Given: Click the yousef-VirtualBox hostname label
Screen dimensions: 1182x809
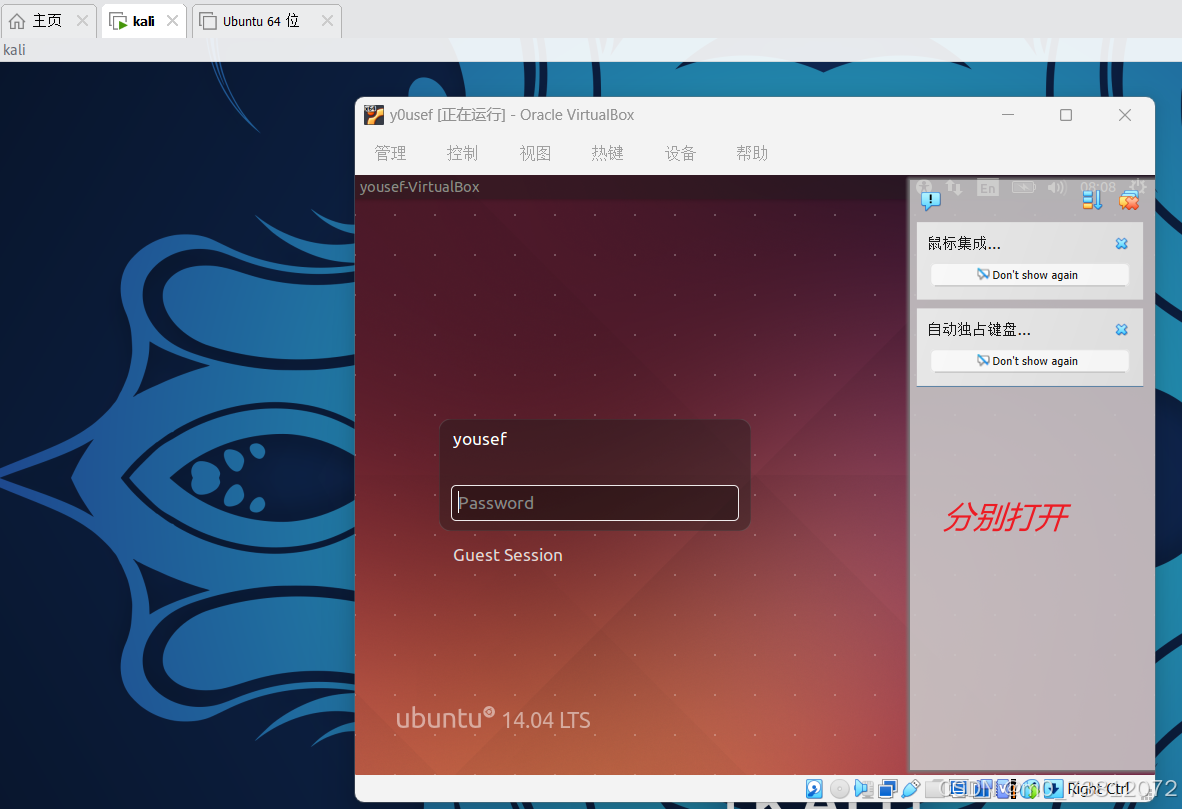Looking at the screenshot, I should [x=419, y=187].
